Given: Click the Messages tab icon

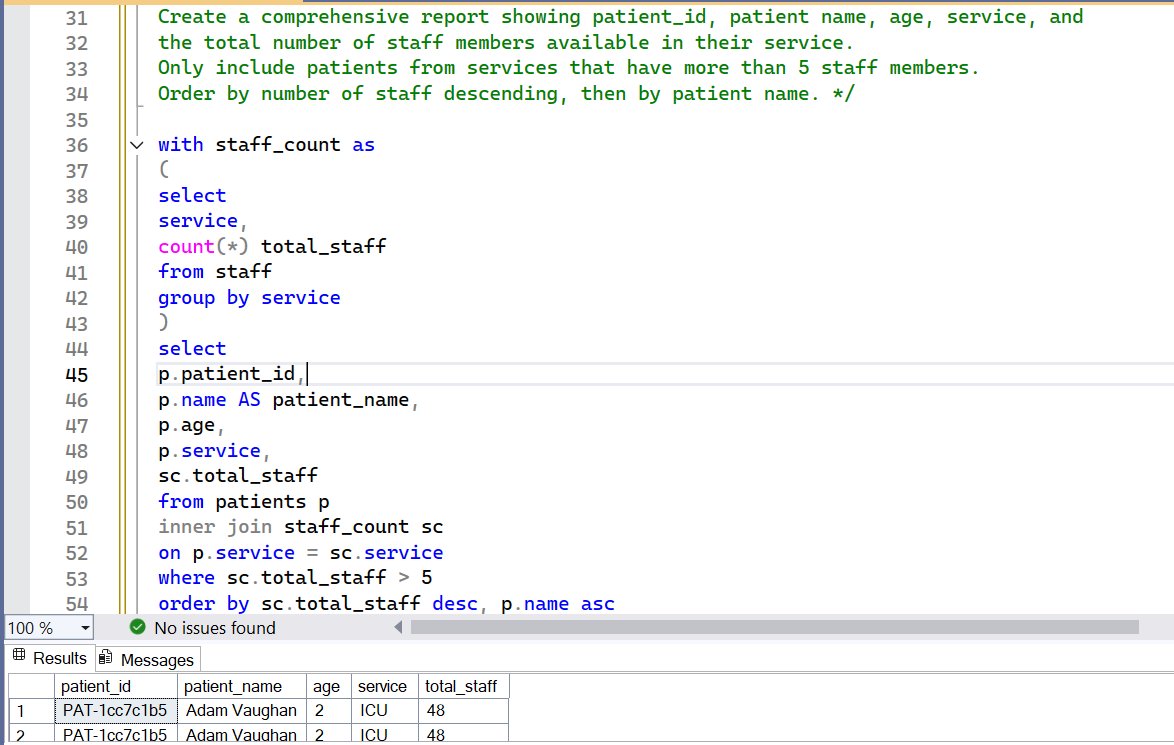Looking at the screenshot, I should [x=106, y=658].
